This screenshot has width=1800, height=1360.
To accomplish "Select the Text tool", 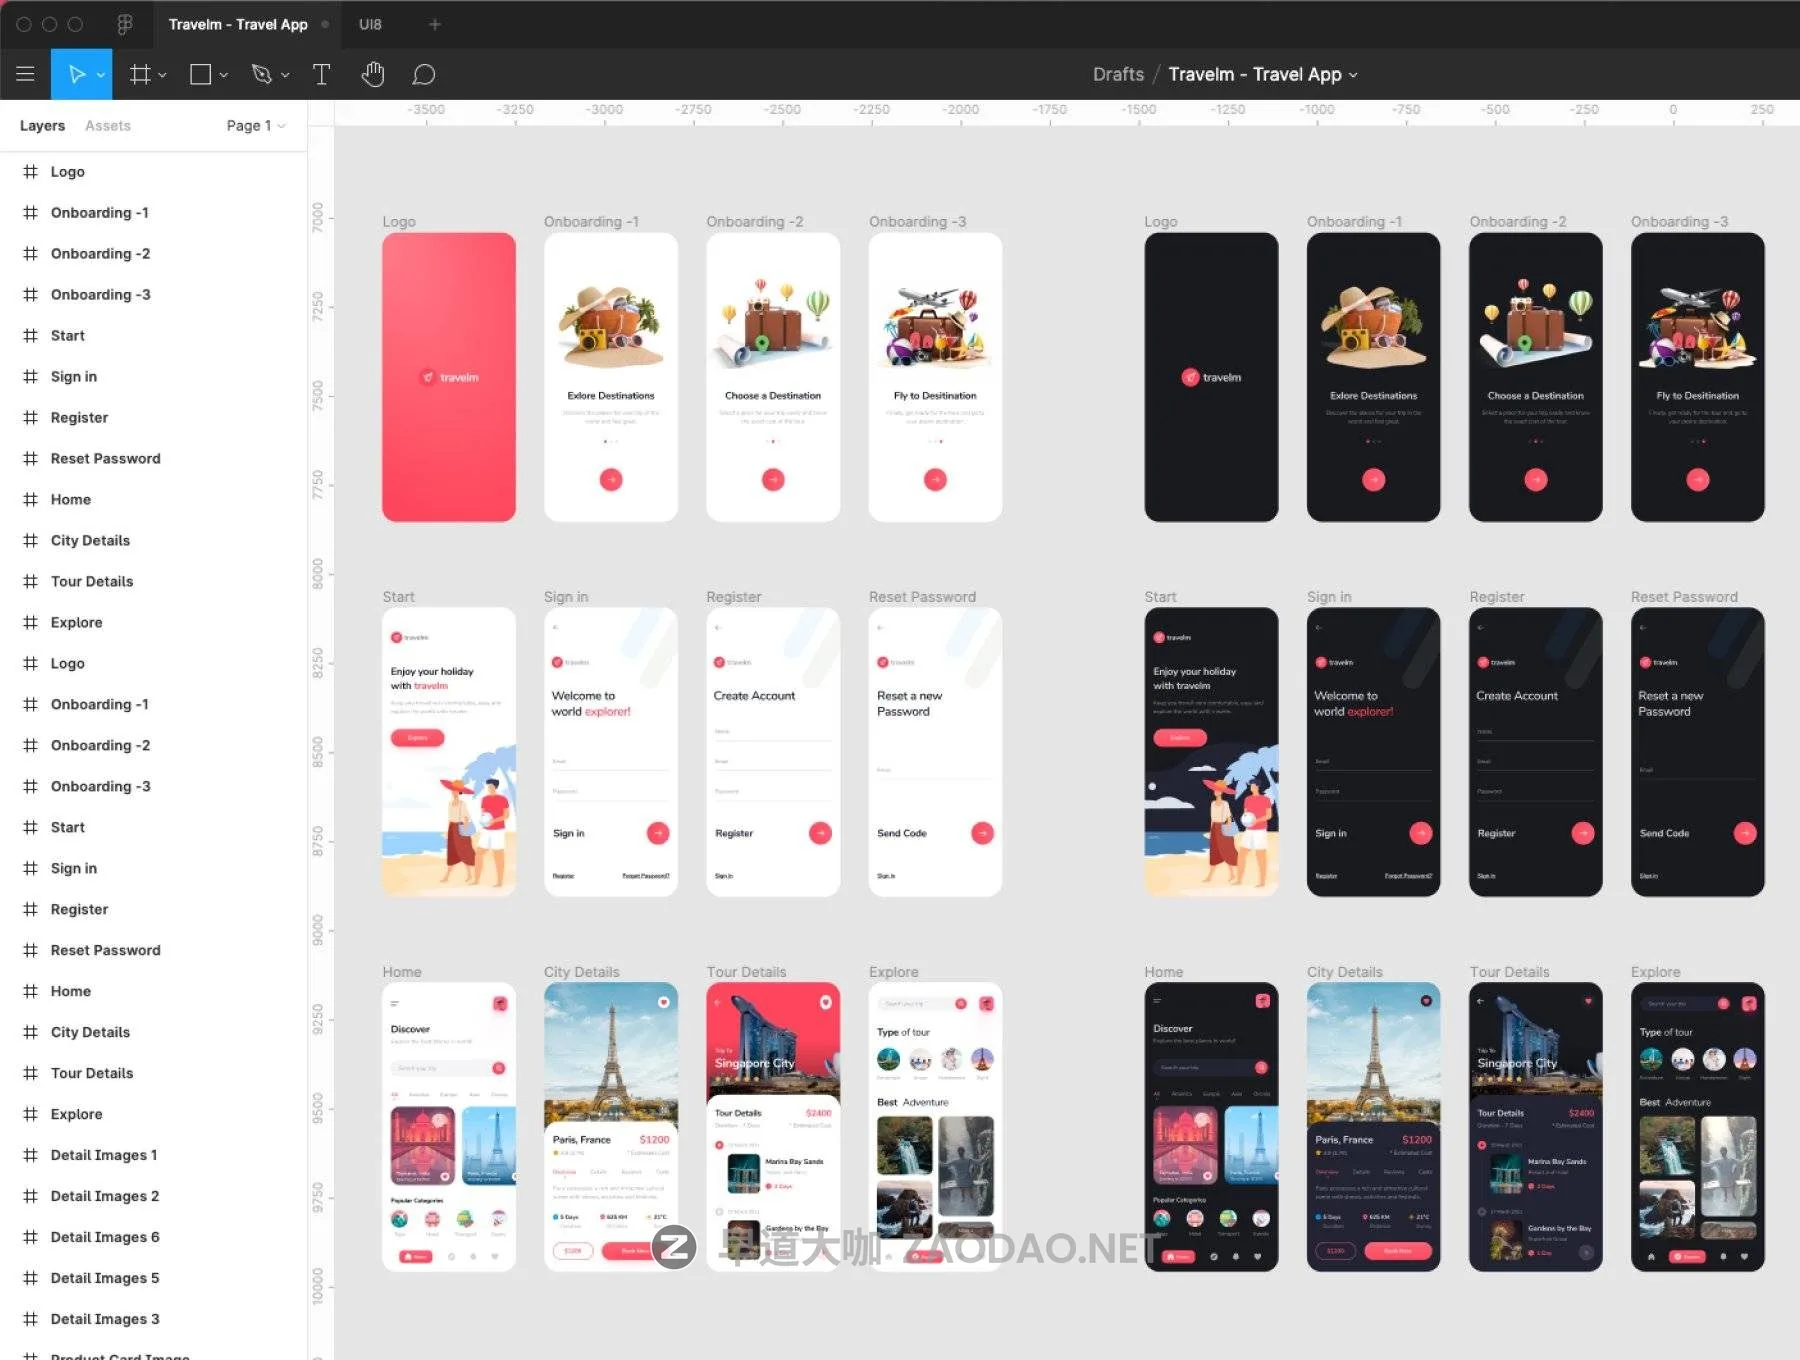I will point(321,74).
